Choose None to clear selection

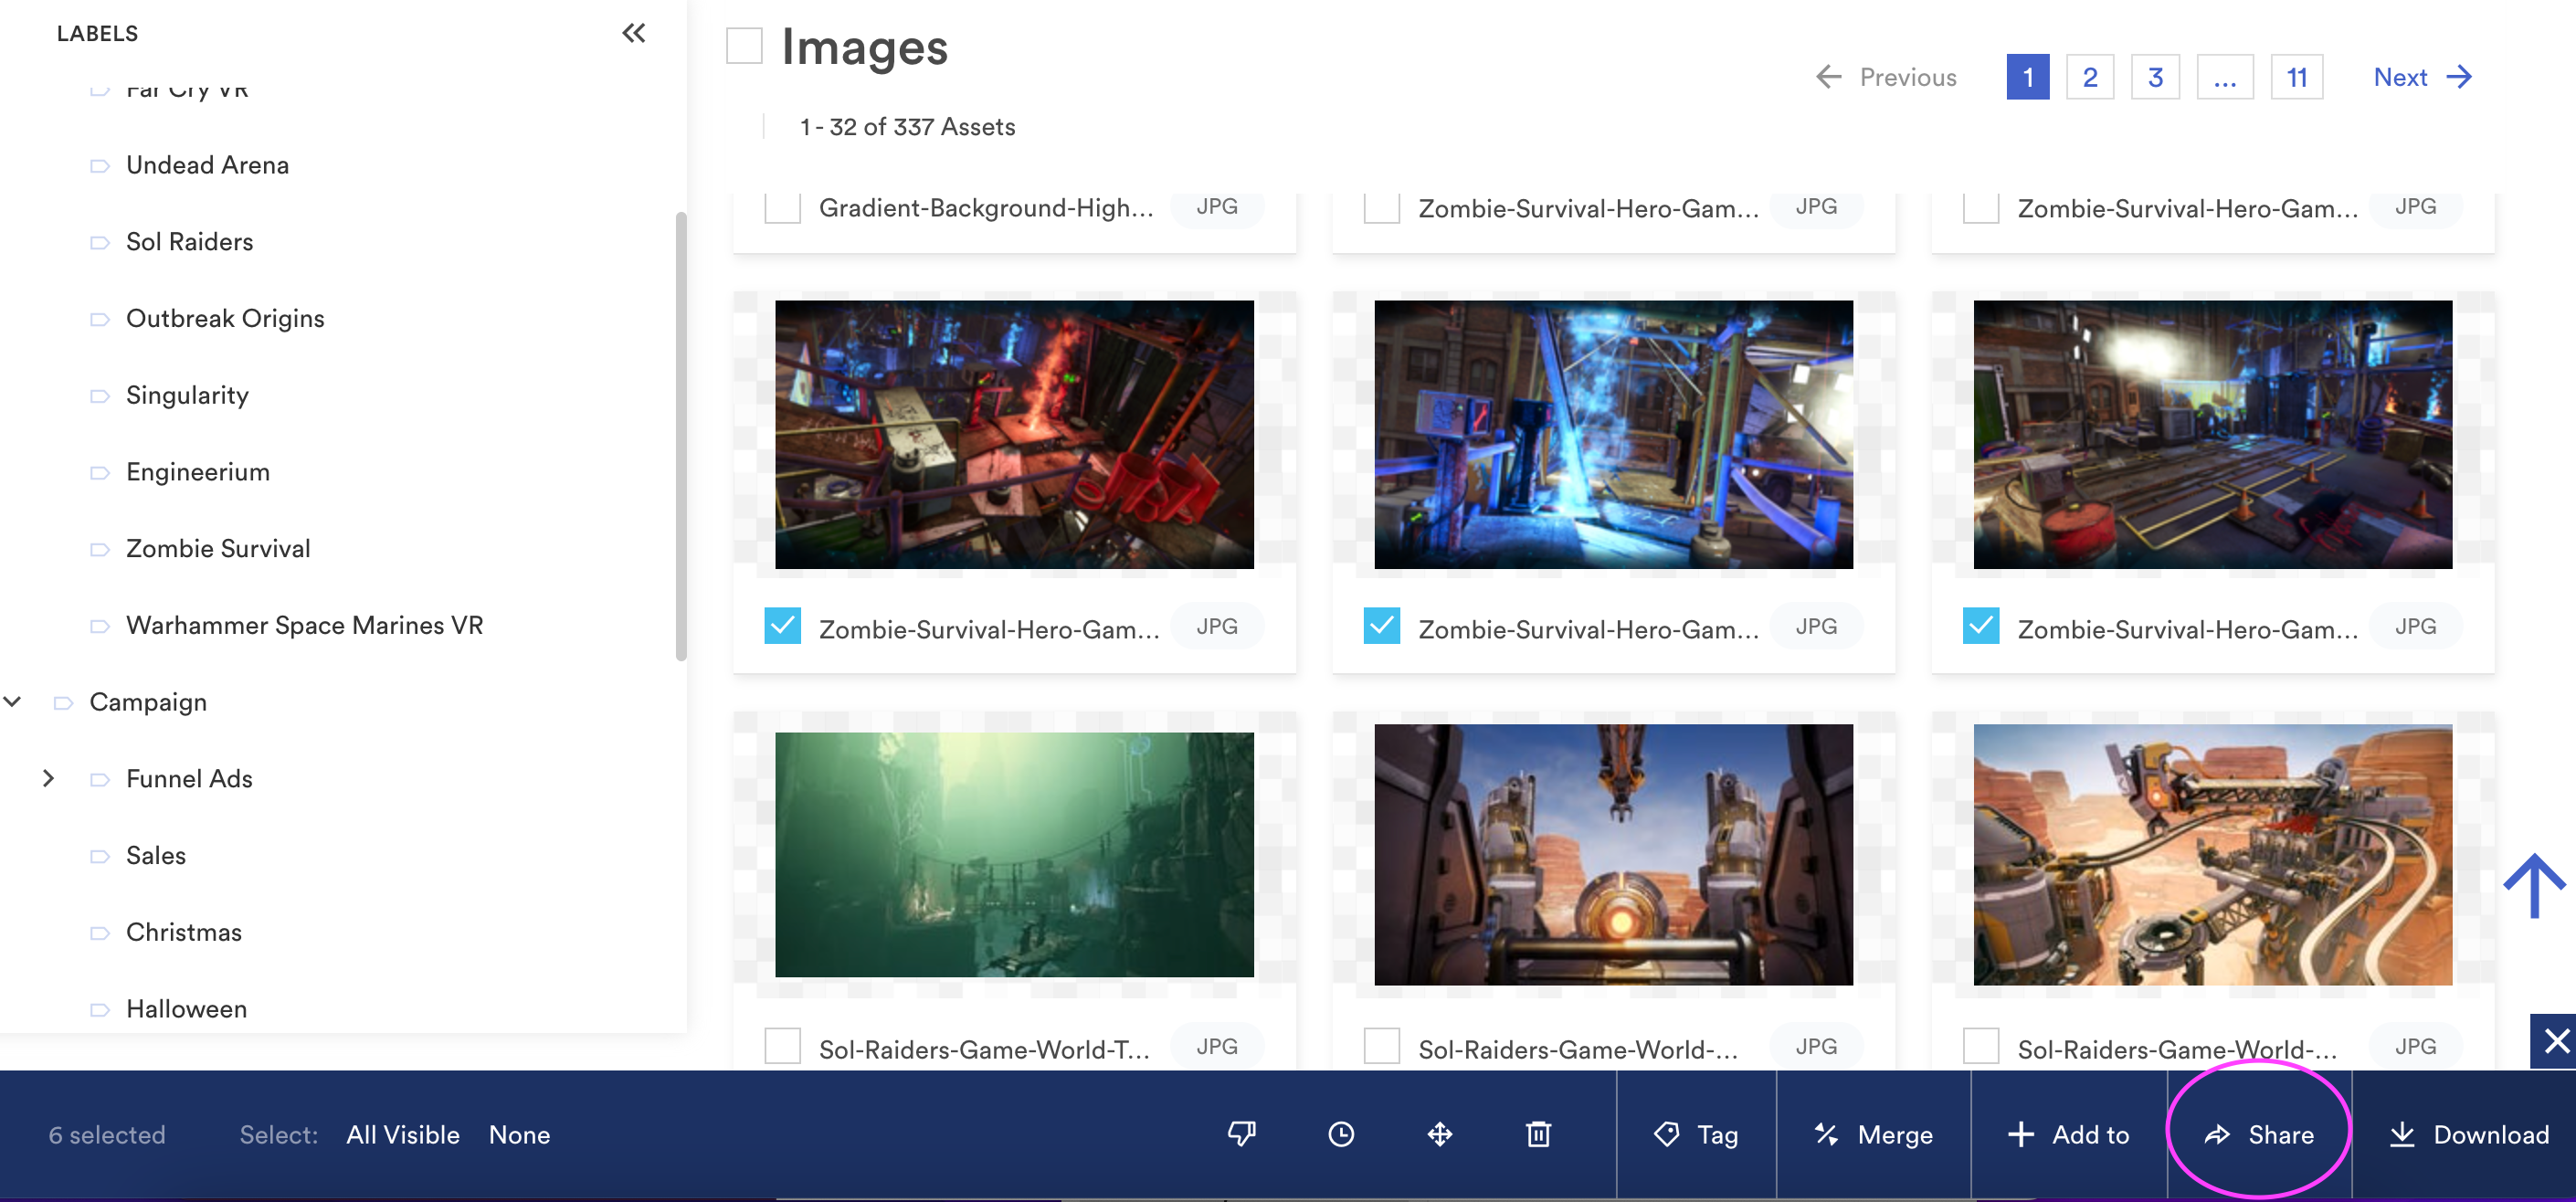pos(519,1135)
